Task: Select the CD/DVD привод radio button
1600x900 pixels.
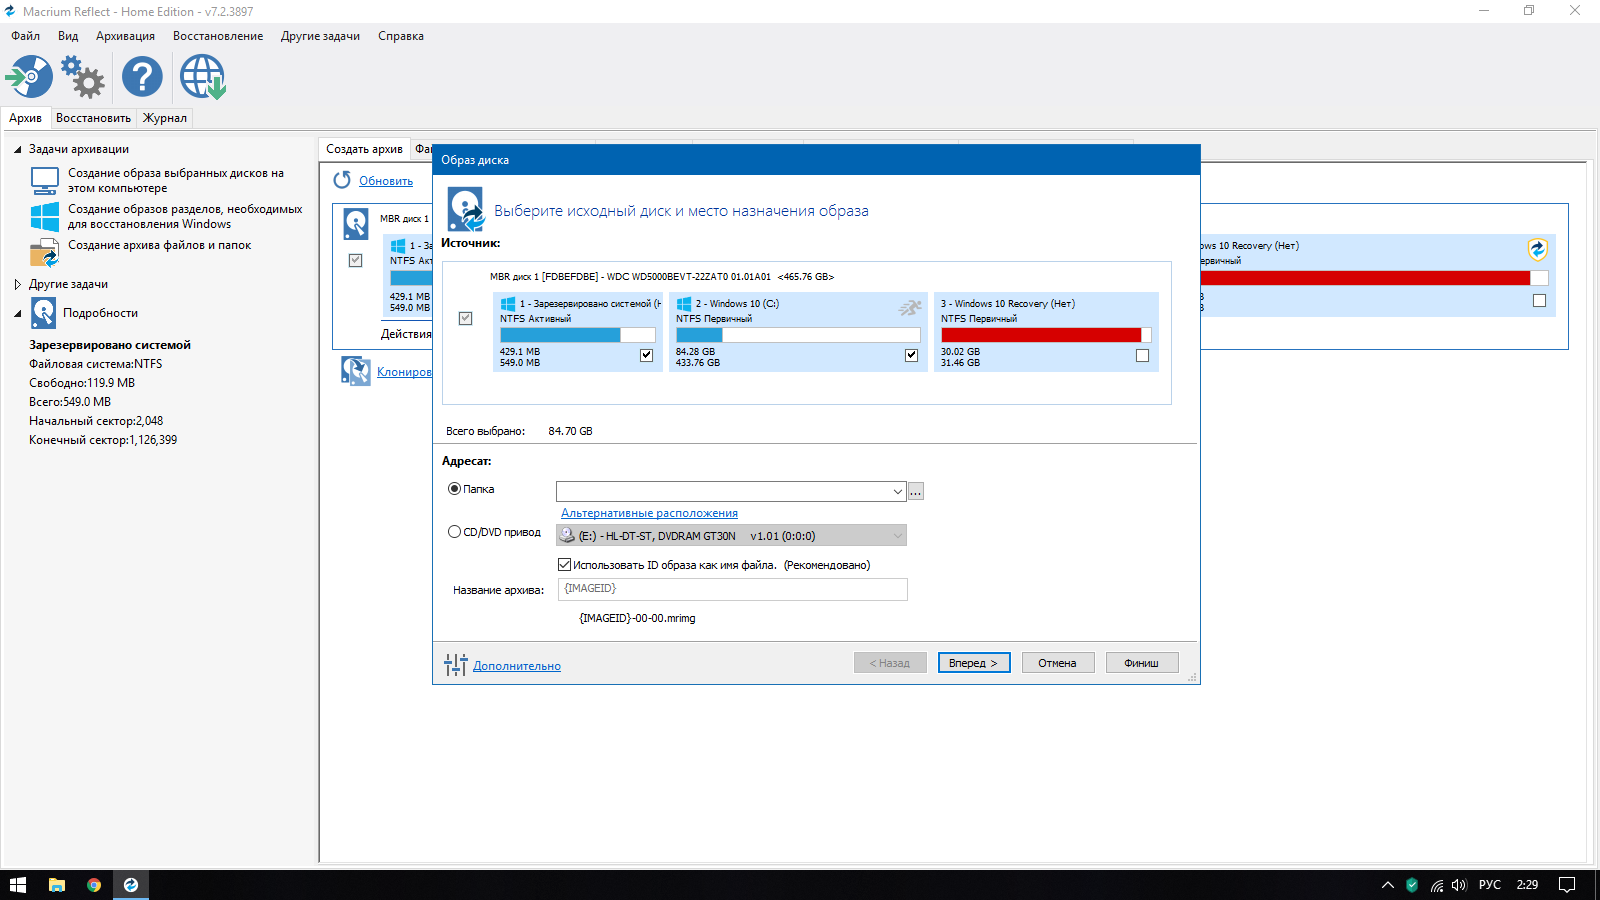Action: tap(454, 532)
